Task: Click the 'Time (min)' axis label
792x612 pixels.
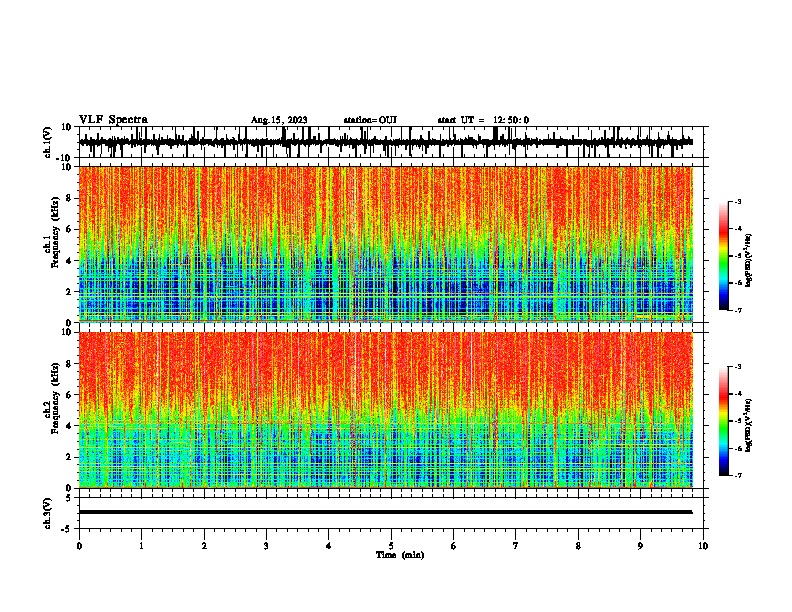Action: [400, 555]
